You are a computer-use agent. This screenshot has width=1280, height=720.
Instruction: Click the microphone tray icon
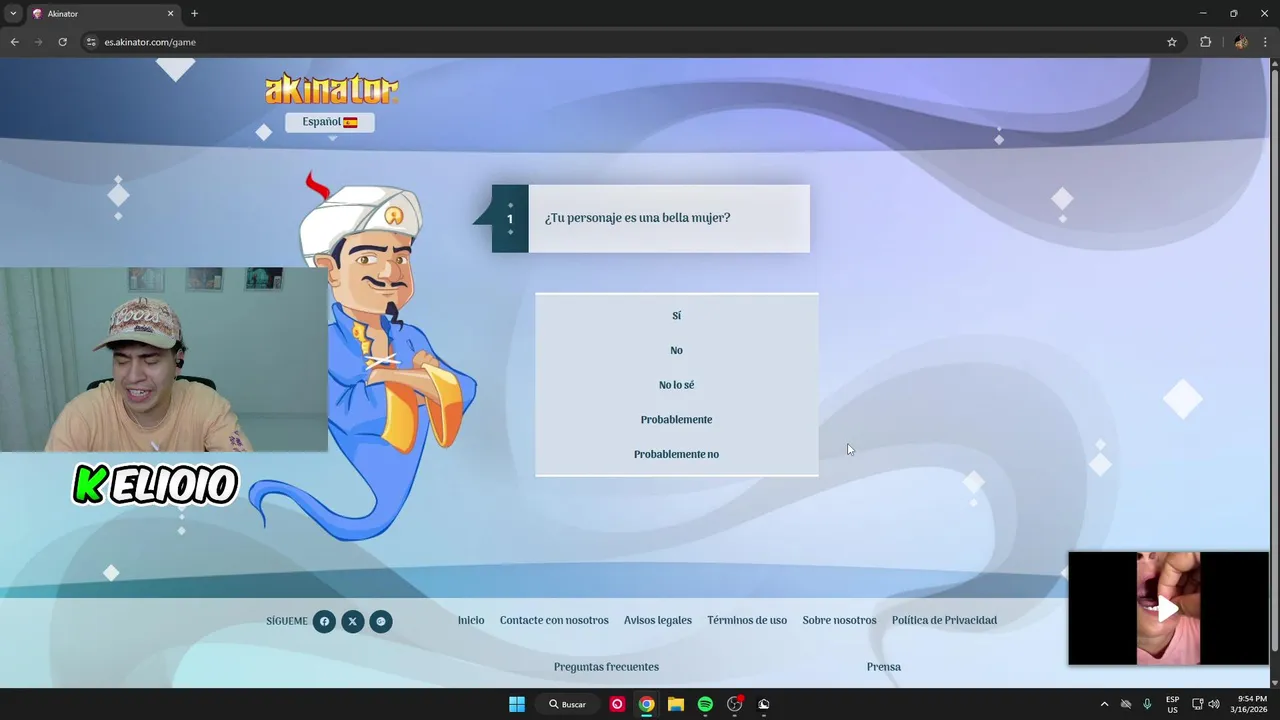(1147, 704)
